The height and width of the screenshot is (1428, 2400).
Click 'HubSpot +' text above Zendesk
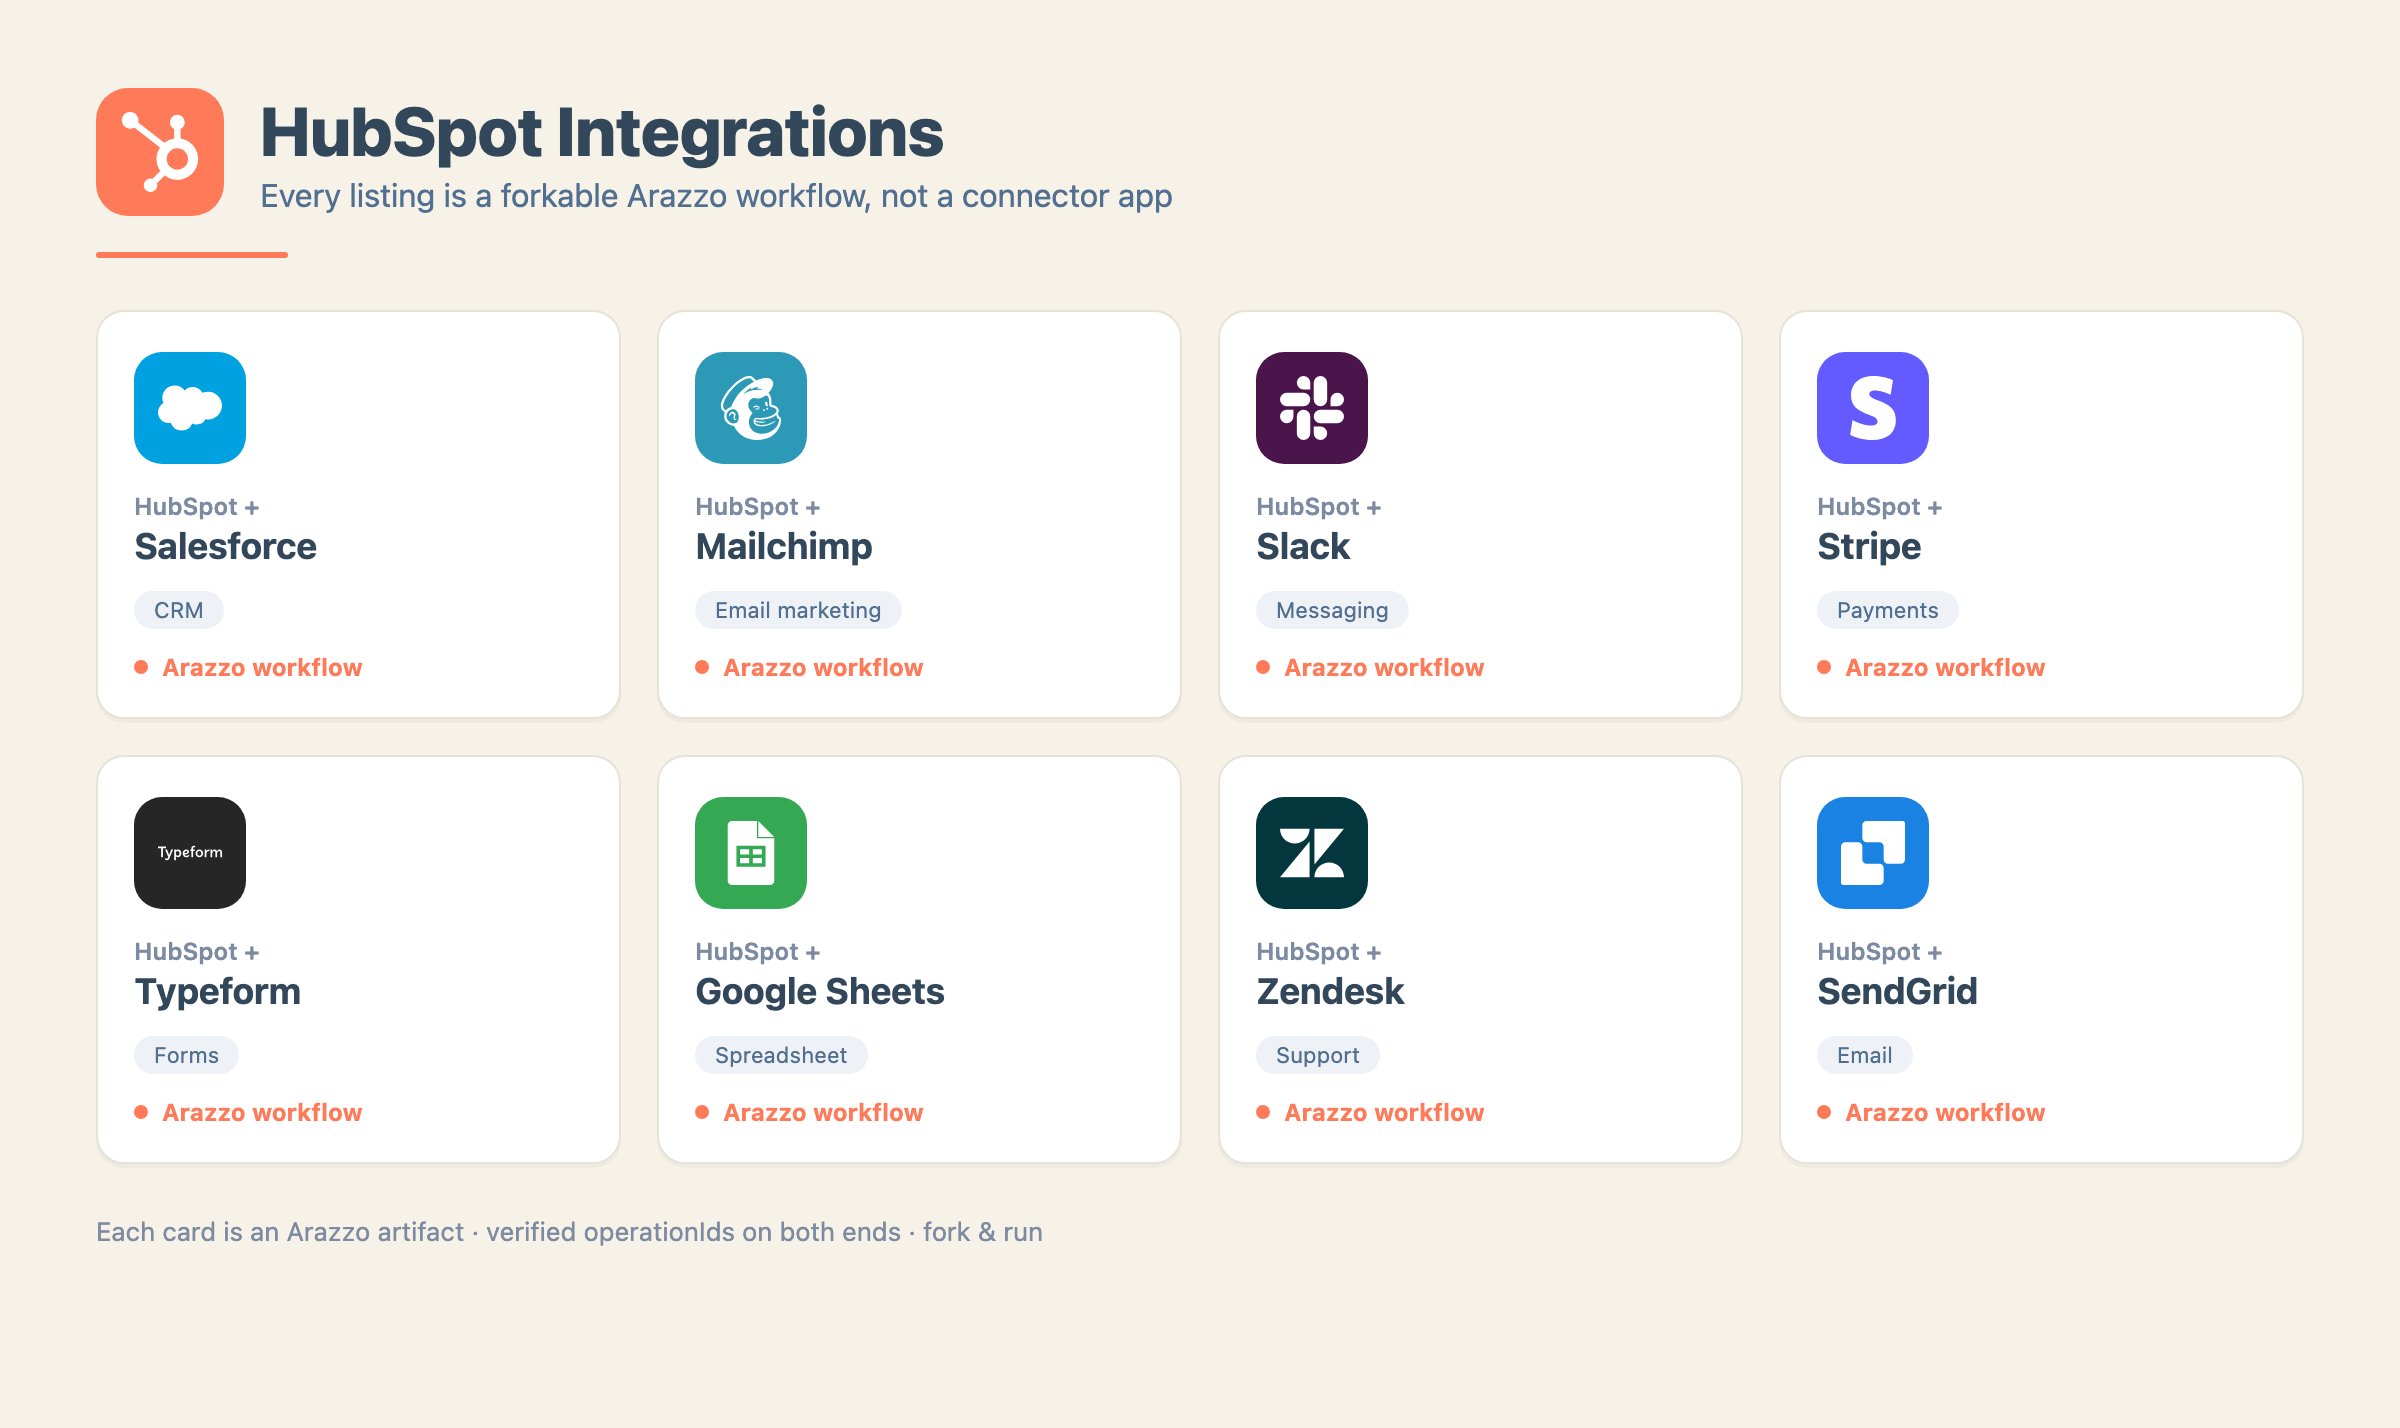[1319, 952]
